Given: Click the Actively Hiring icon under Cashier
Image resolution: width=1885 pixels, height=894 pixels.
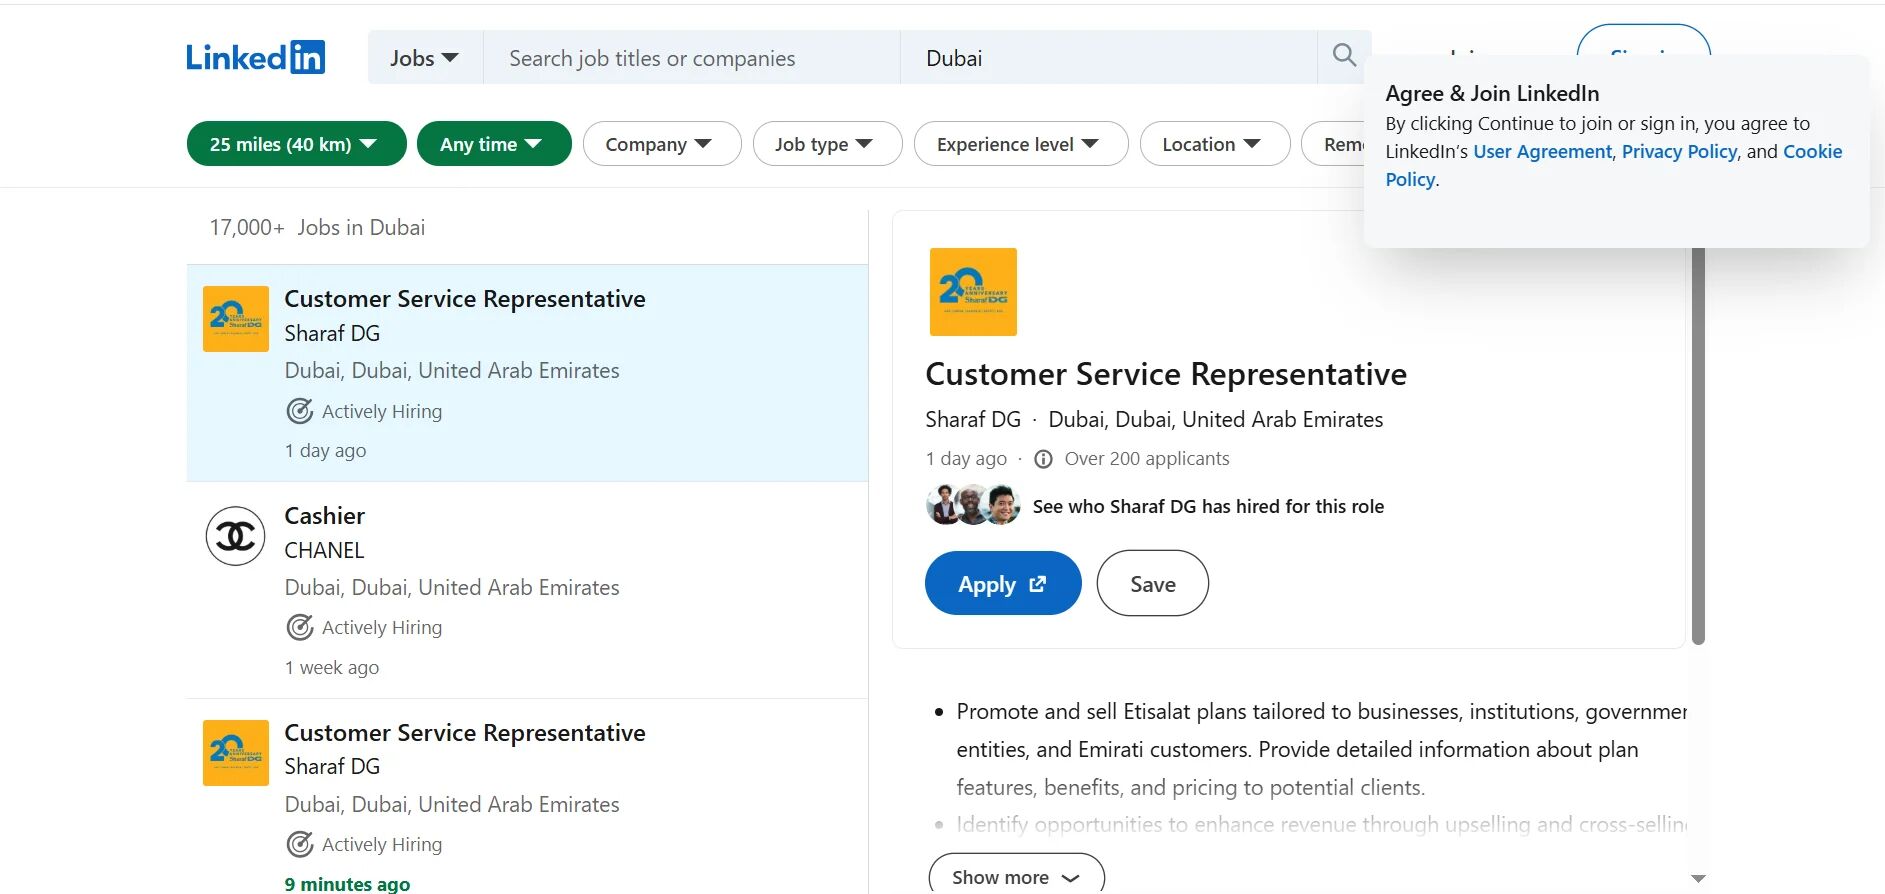Looking at the screenshot, I should coord(300,628).
